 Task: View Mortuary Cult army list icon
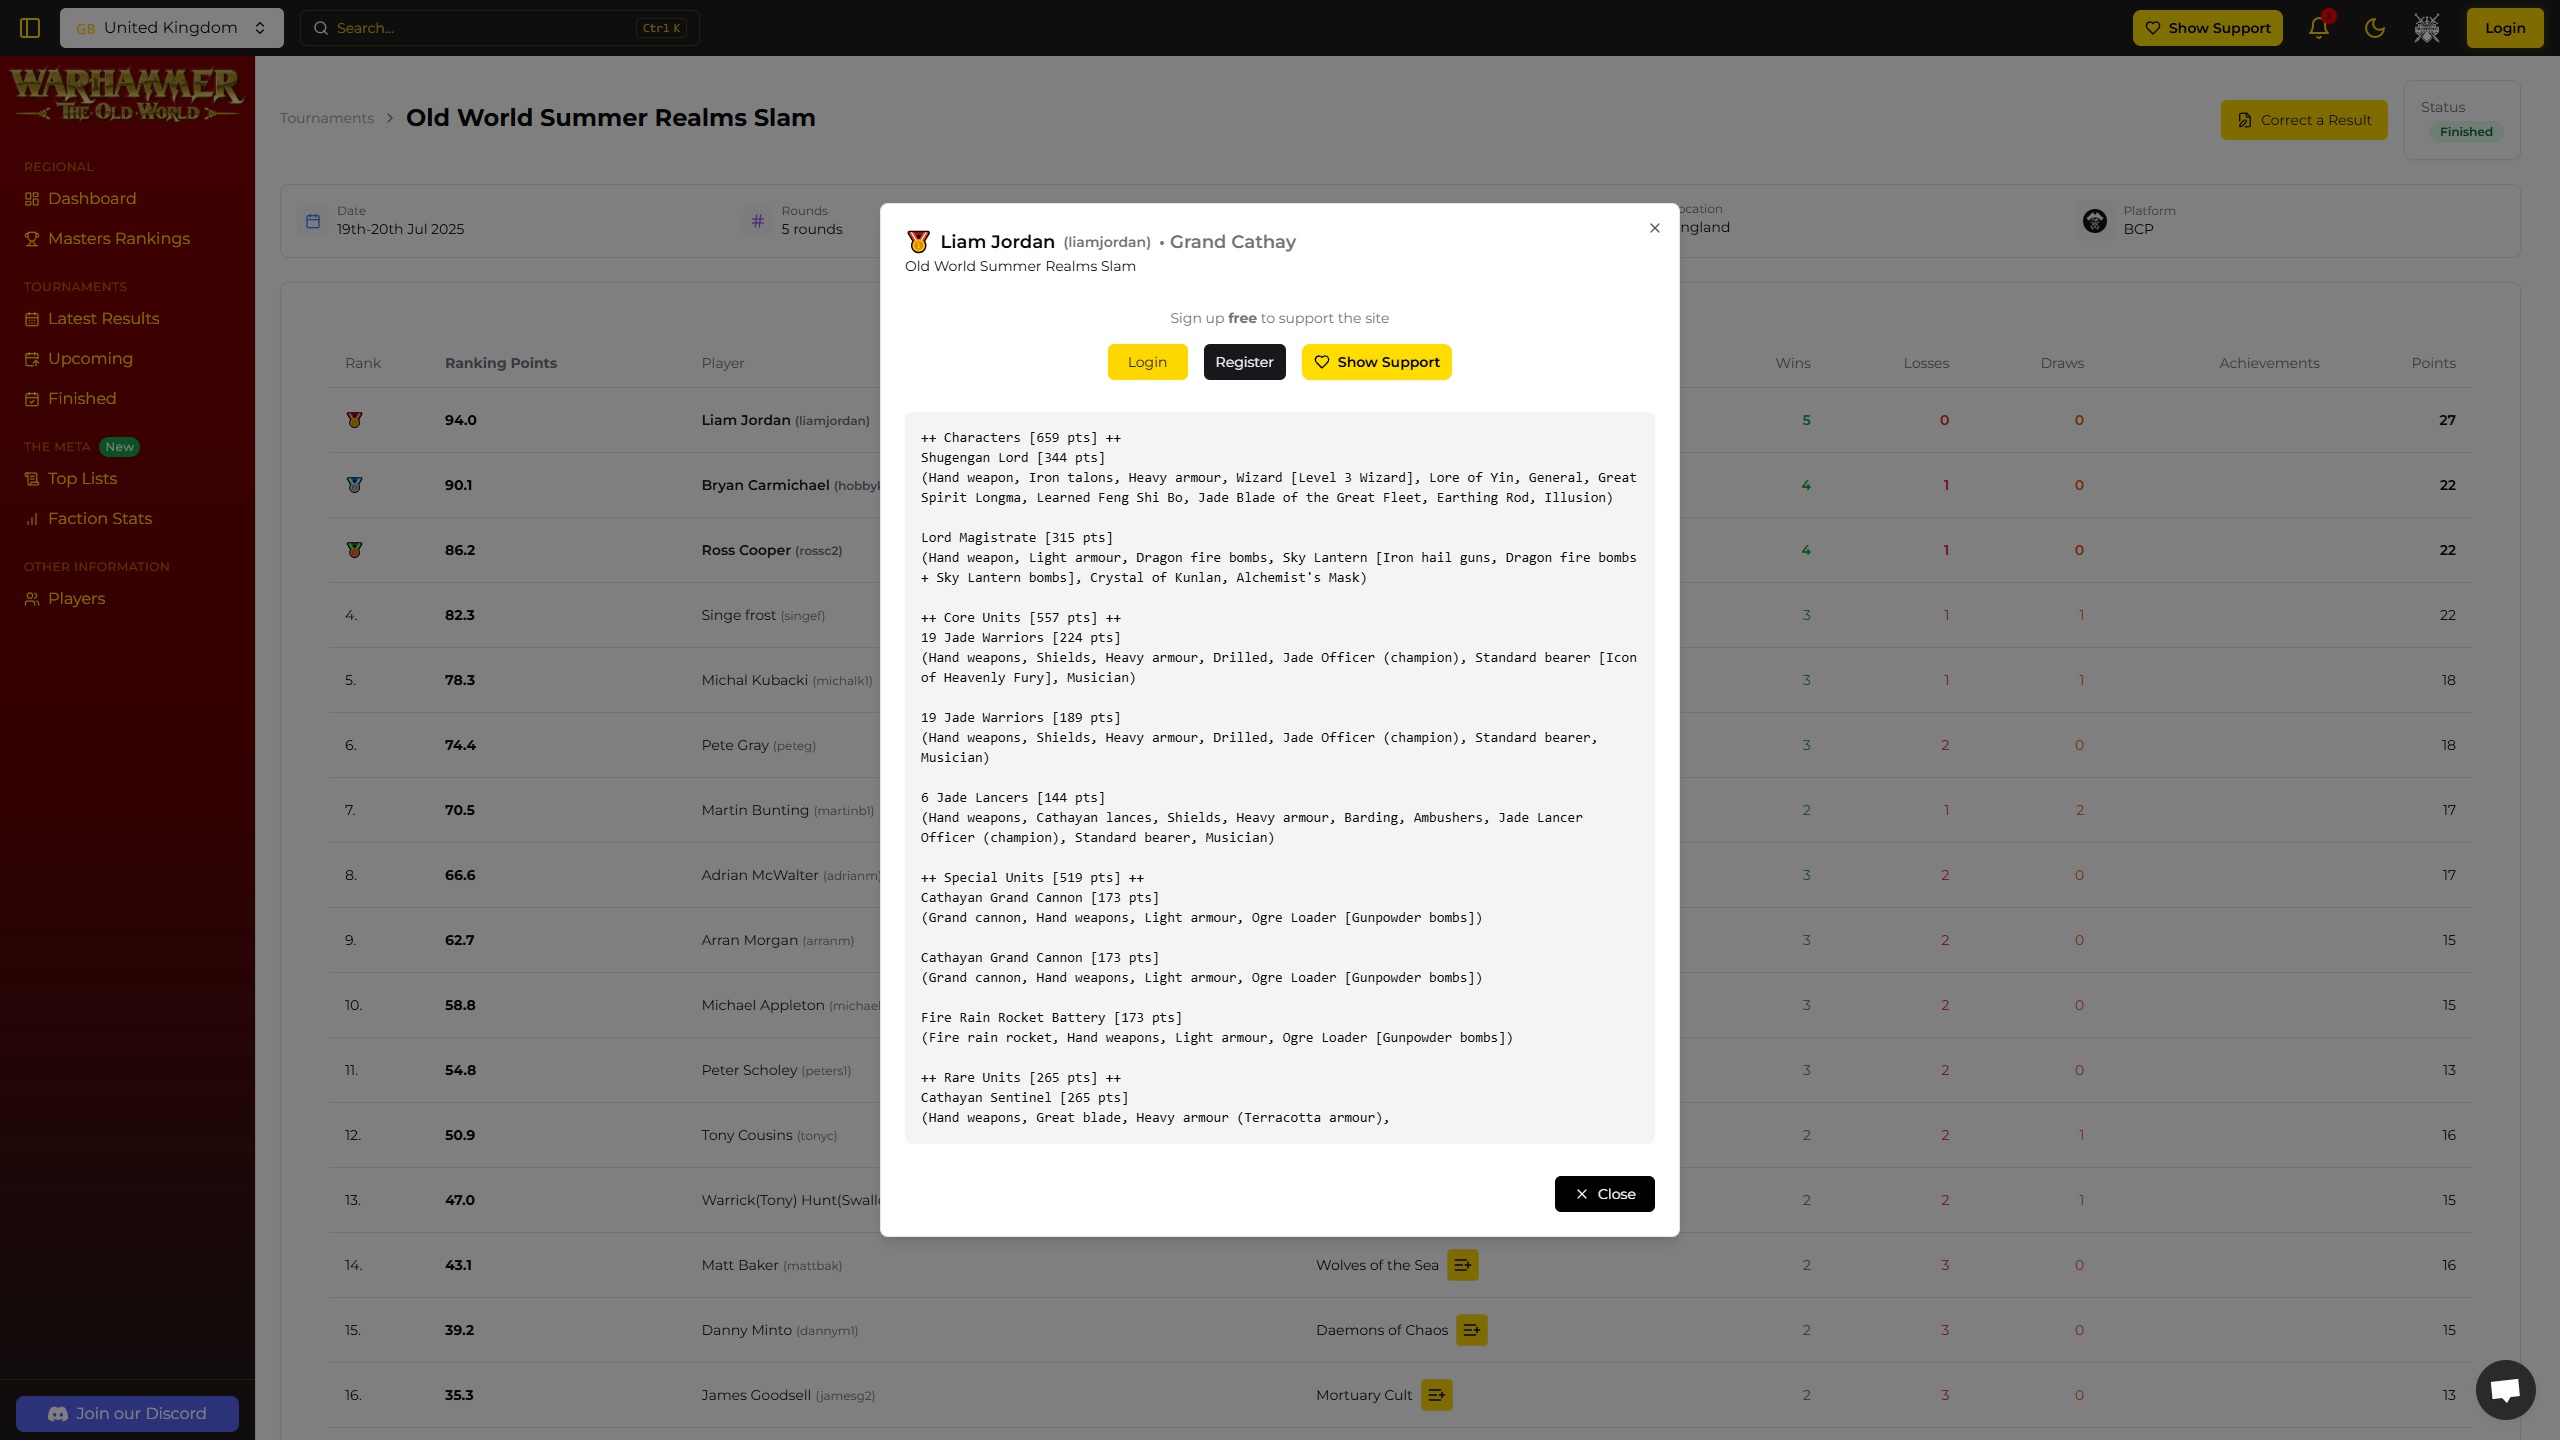[x=1437, y=1395]
